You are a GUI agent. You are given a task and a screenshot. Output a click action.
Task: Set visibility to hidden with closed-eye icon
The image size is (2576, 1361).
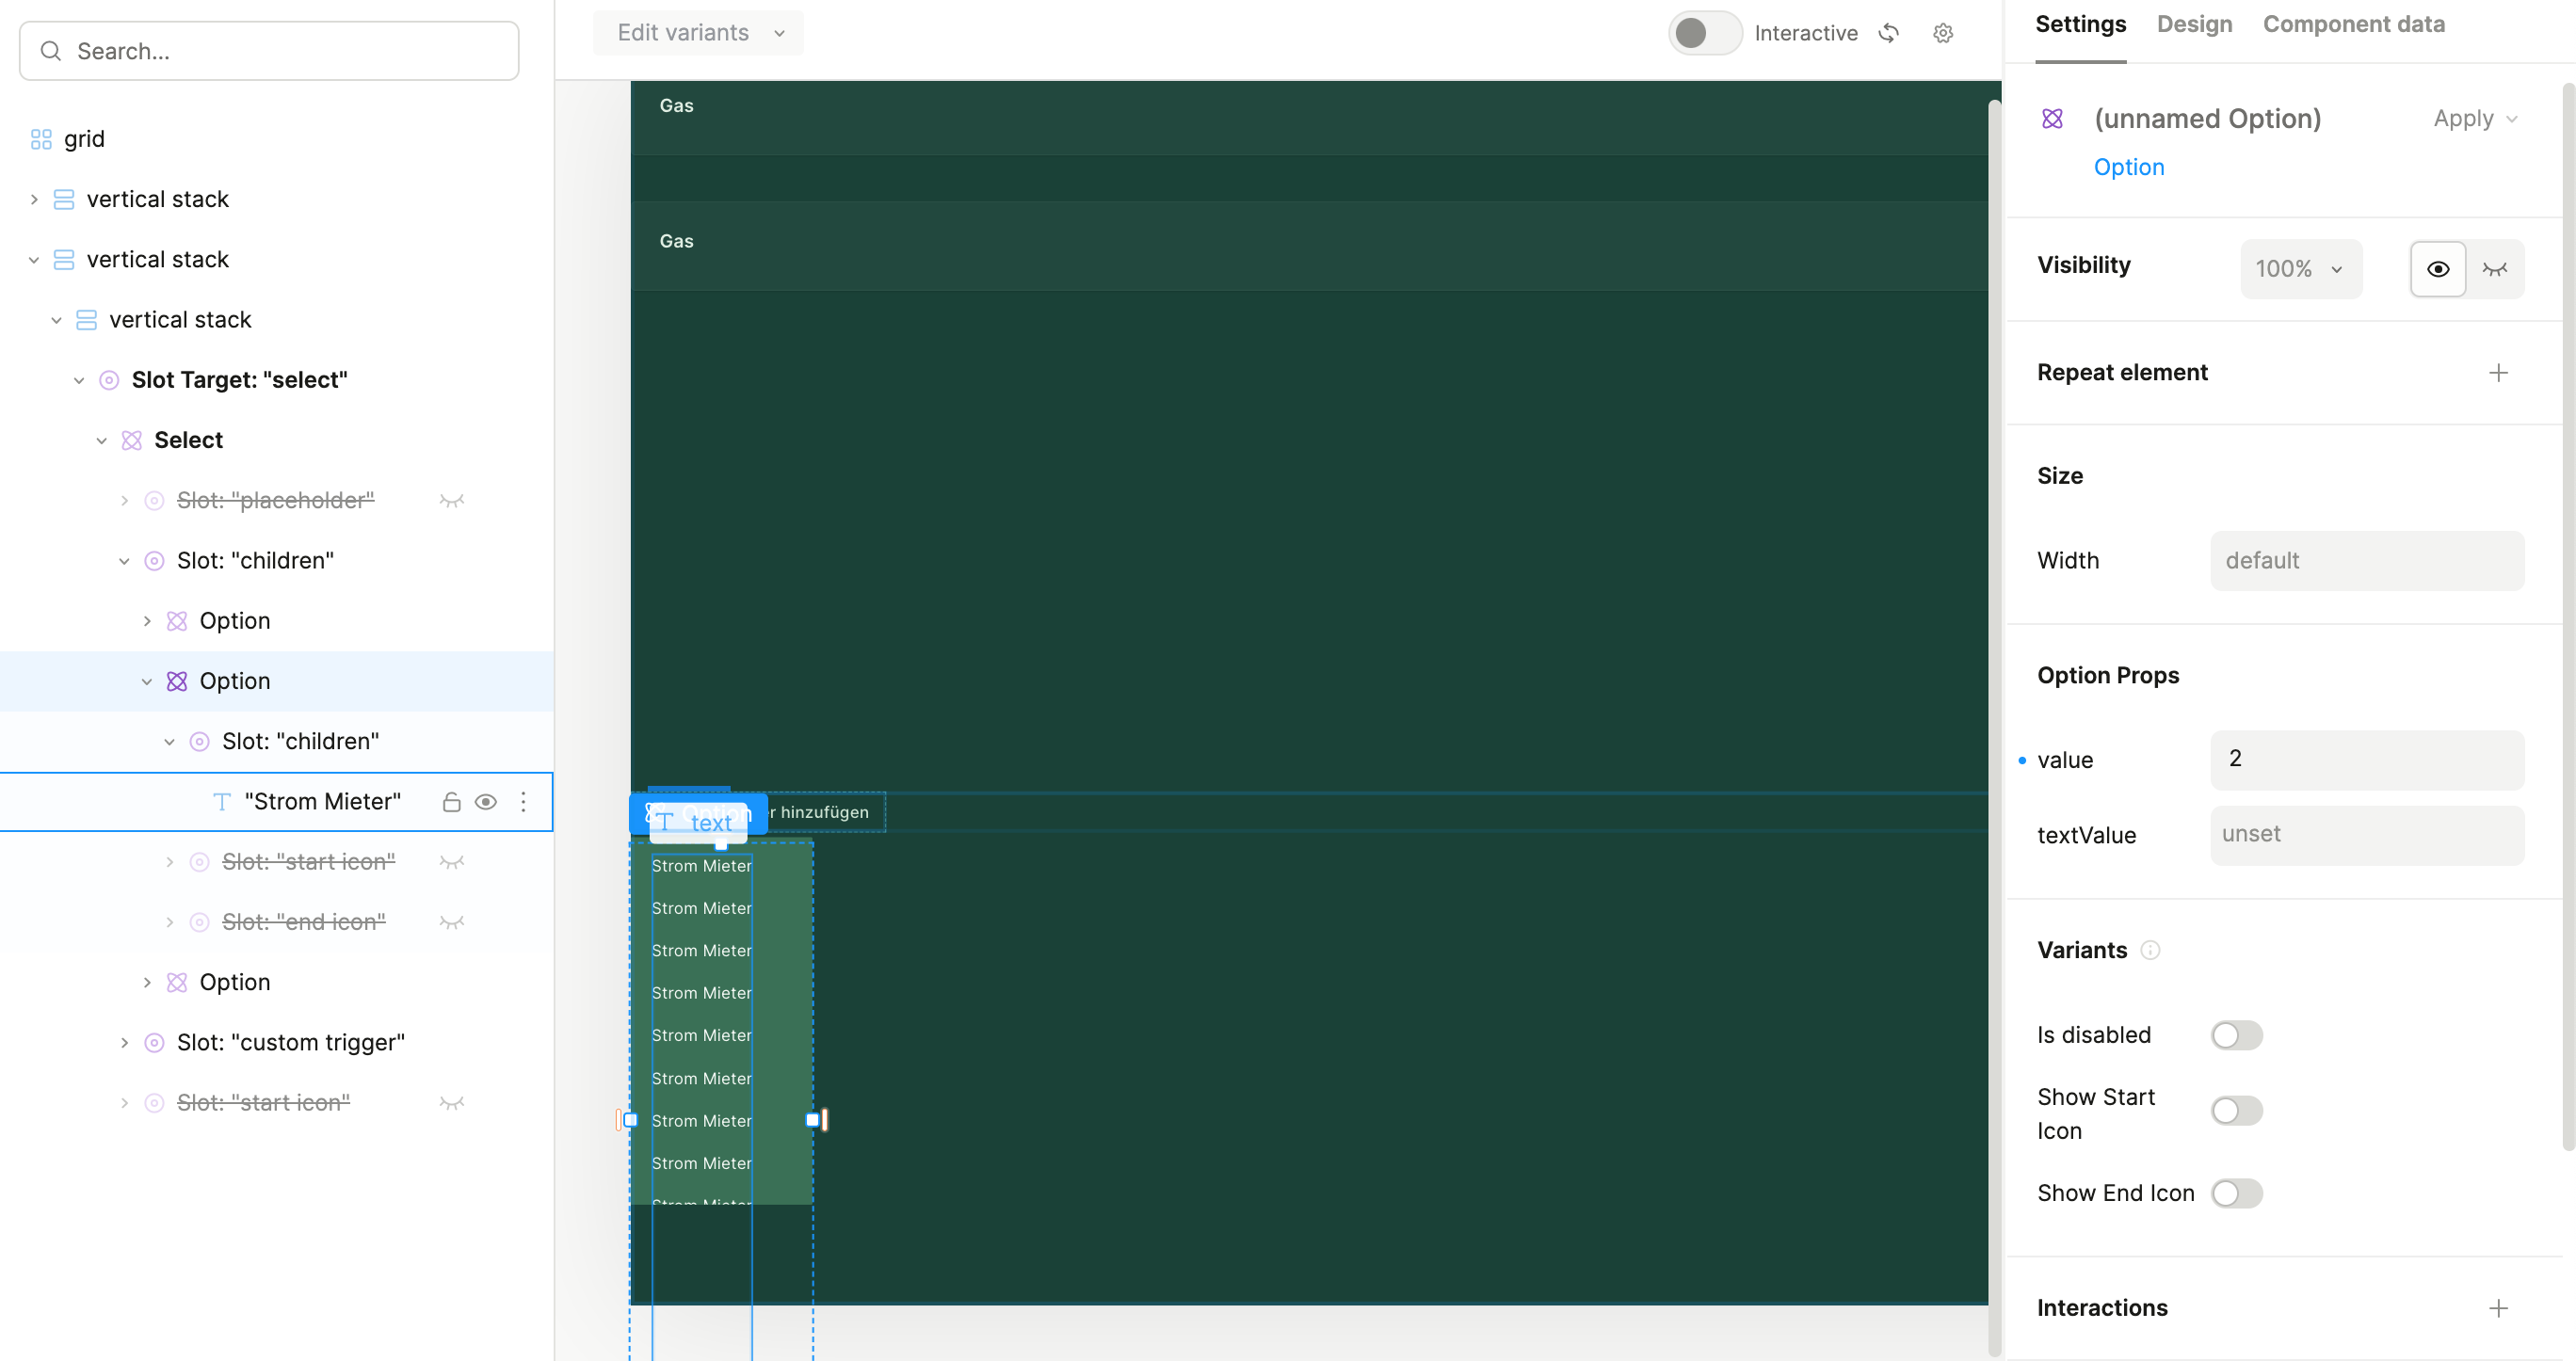point(2494,269)
